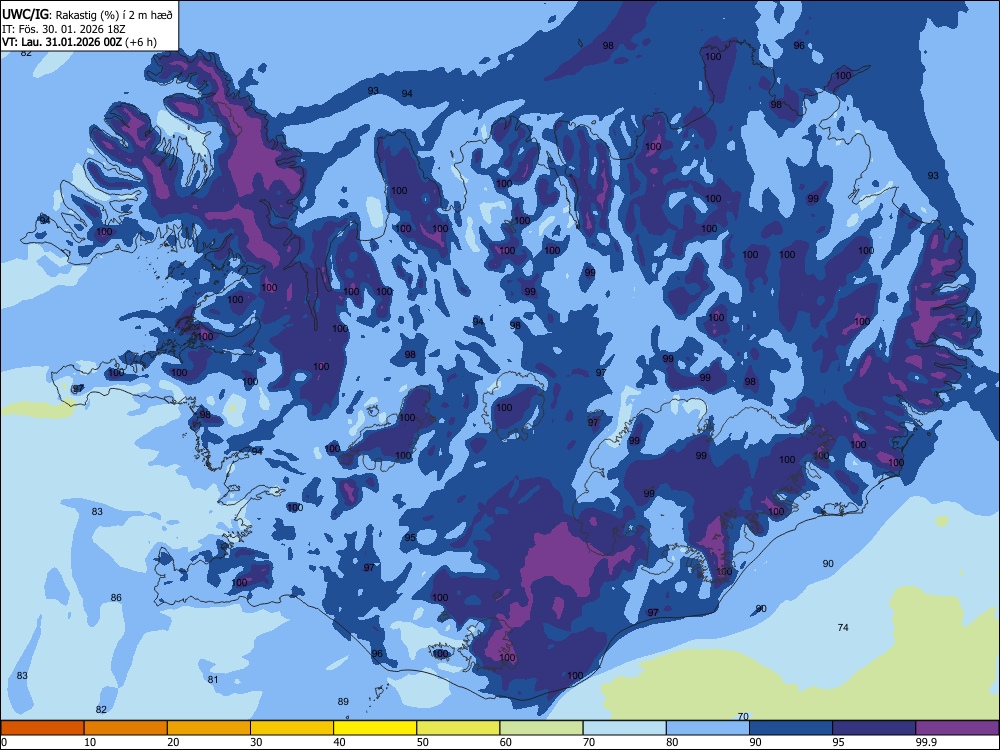The height and width of the screenshot is (750, 1000).
Task: Click the title 'UWC/IG: Rakastig (%) í 2 m hæð'
Action: (x=87, y=15)
